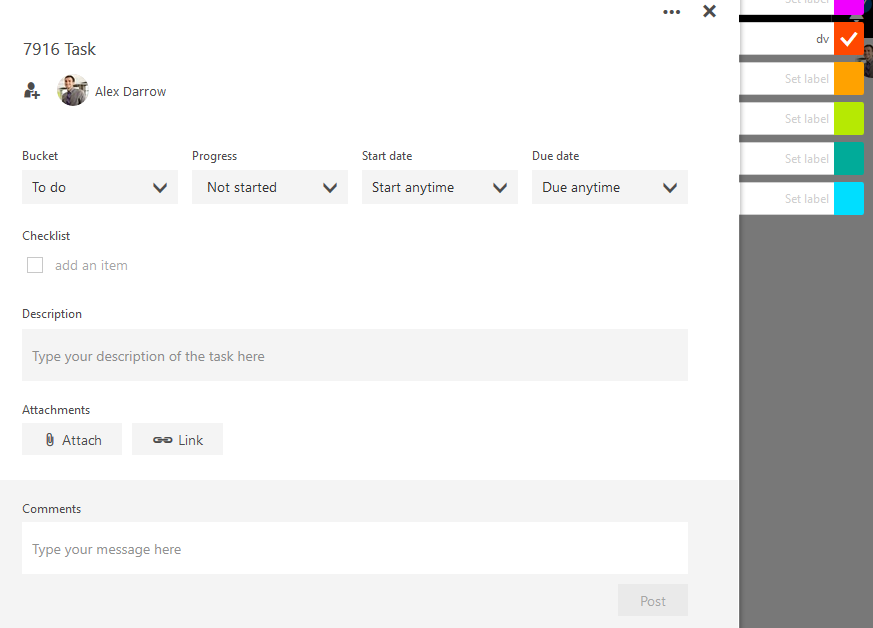Open Alex Darrow's profile picture
Image resolution: width=873 pixels, height=628 pixels.
click(x=72, y=90)
